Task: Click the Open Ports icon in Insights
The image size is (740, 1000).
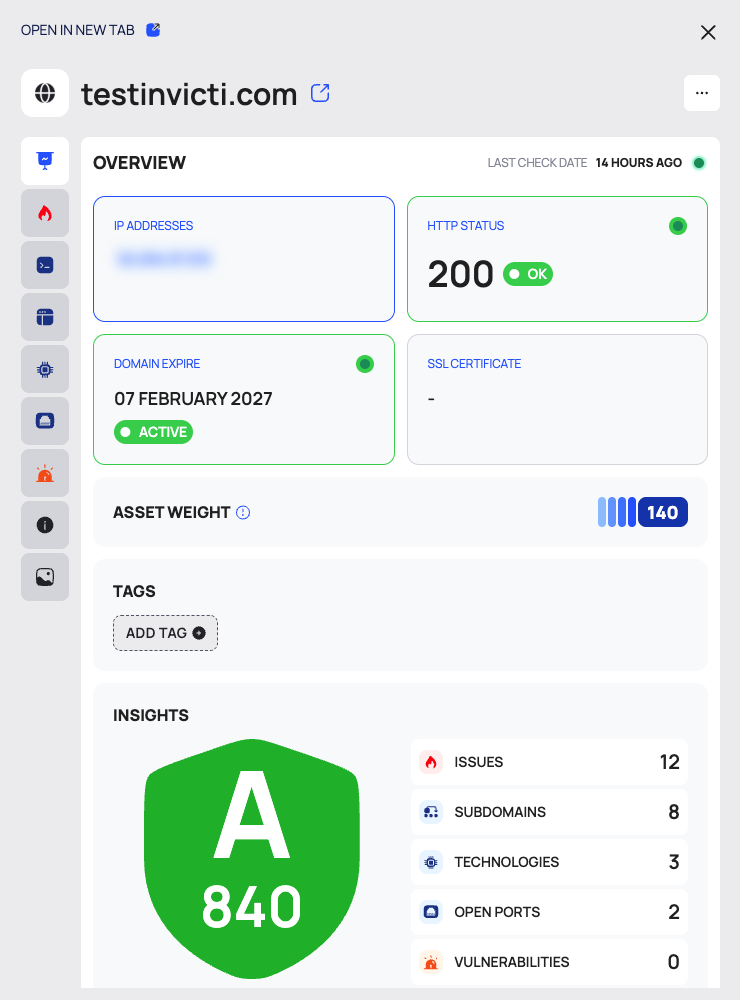Action: click(x=431, y=912)
